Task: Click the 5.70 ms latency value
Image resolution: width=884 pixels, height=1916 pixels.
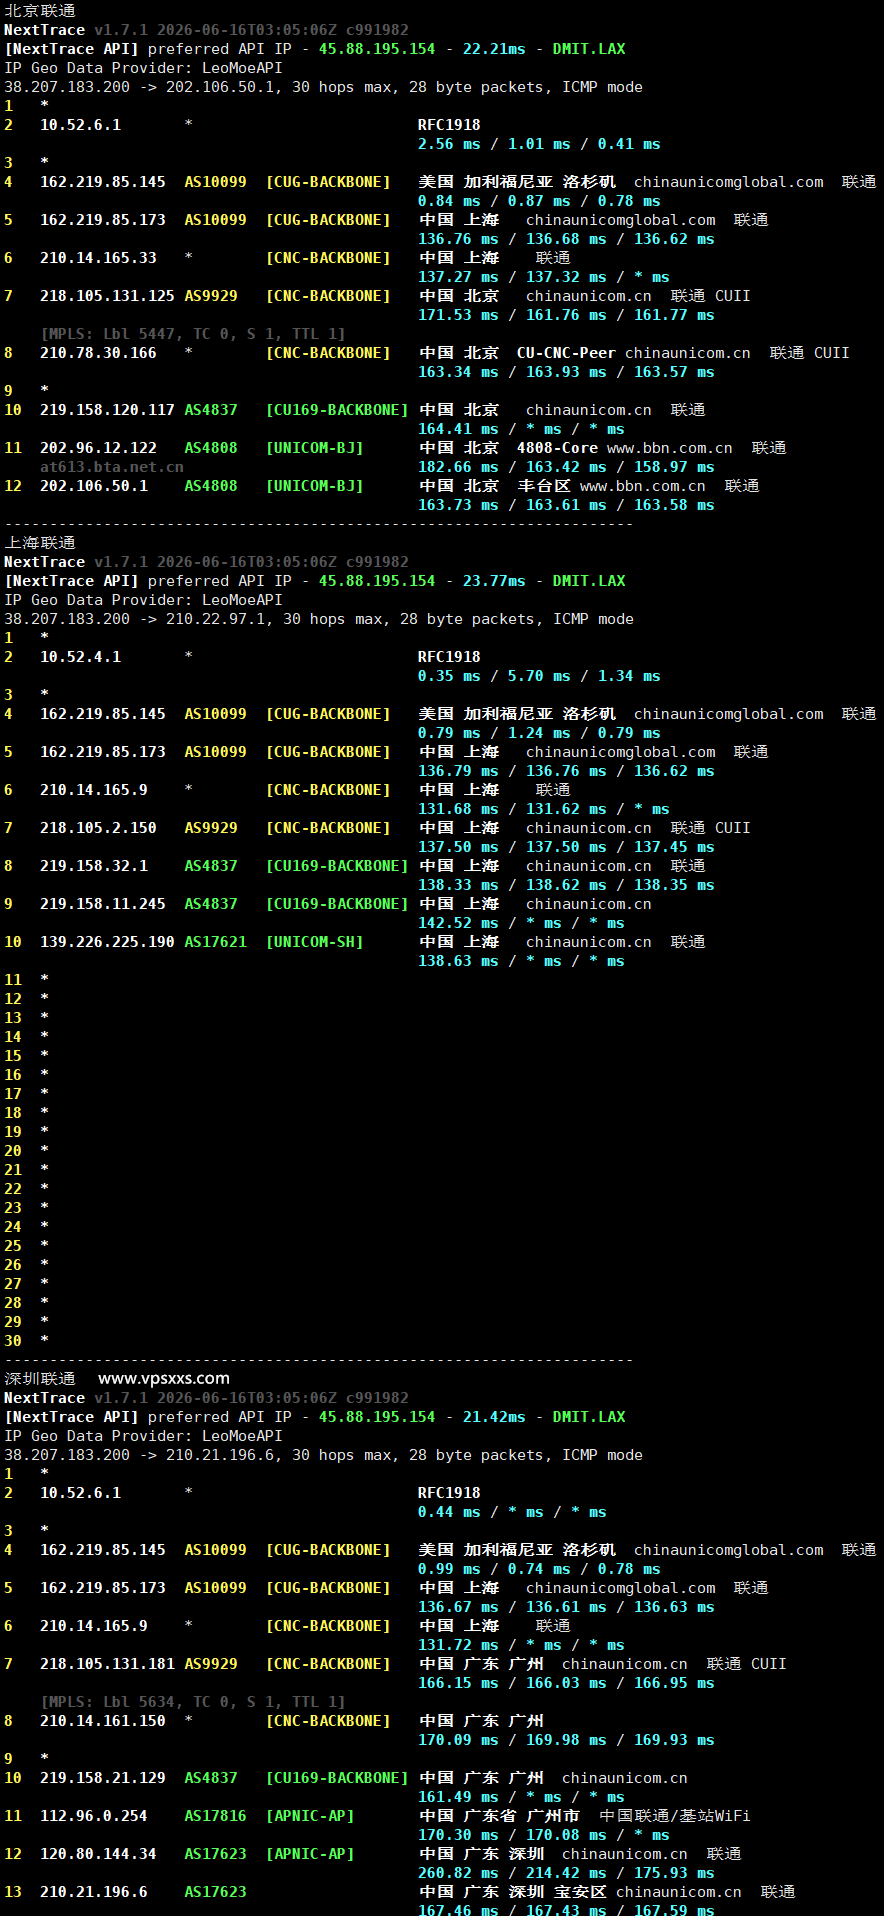Action: click(x=539, y=676)
